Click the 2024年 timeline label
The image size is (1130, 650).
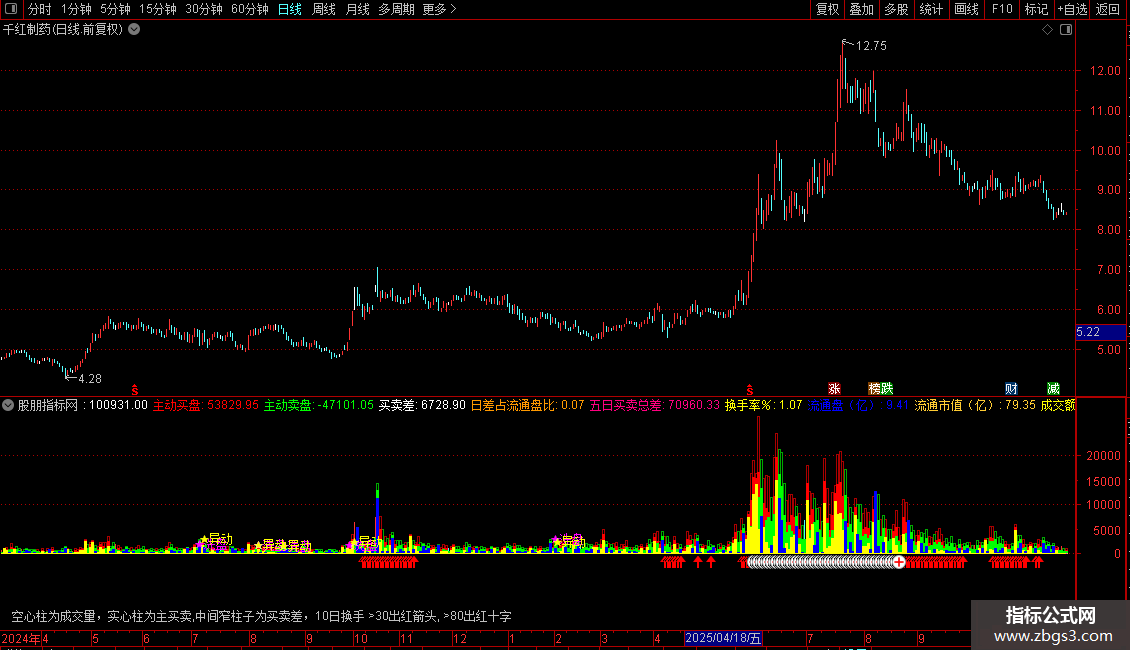click(21, 638)
